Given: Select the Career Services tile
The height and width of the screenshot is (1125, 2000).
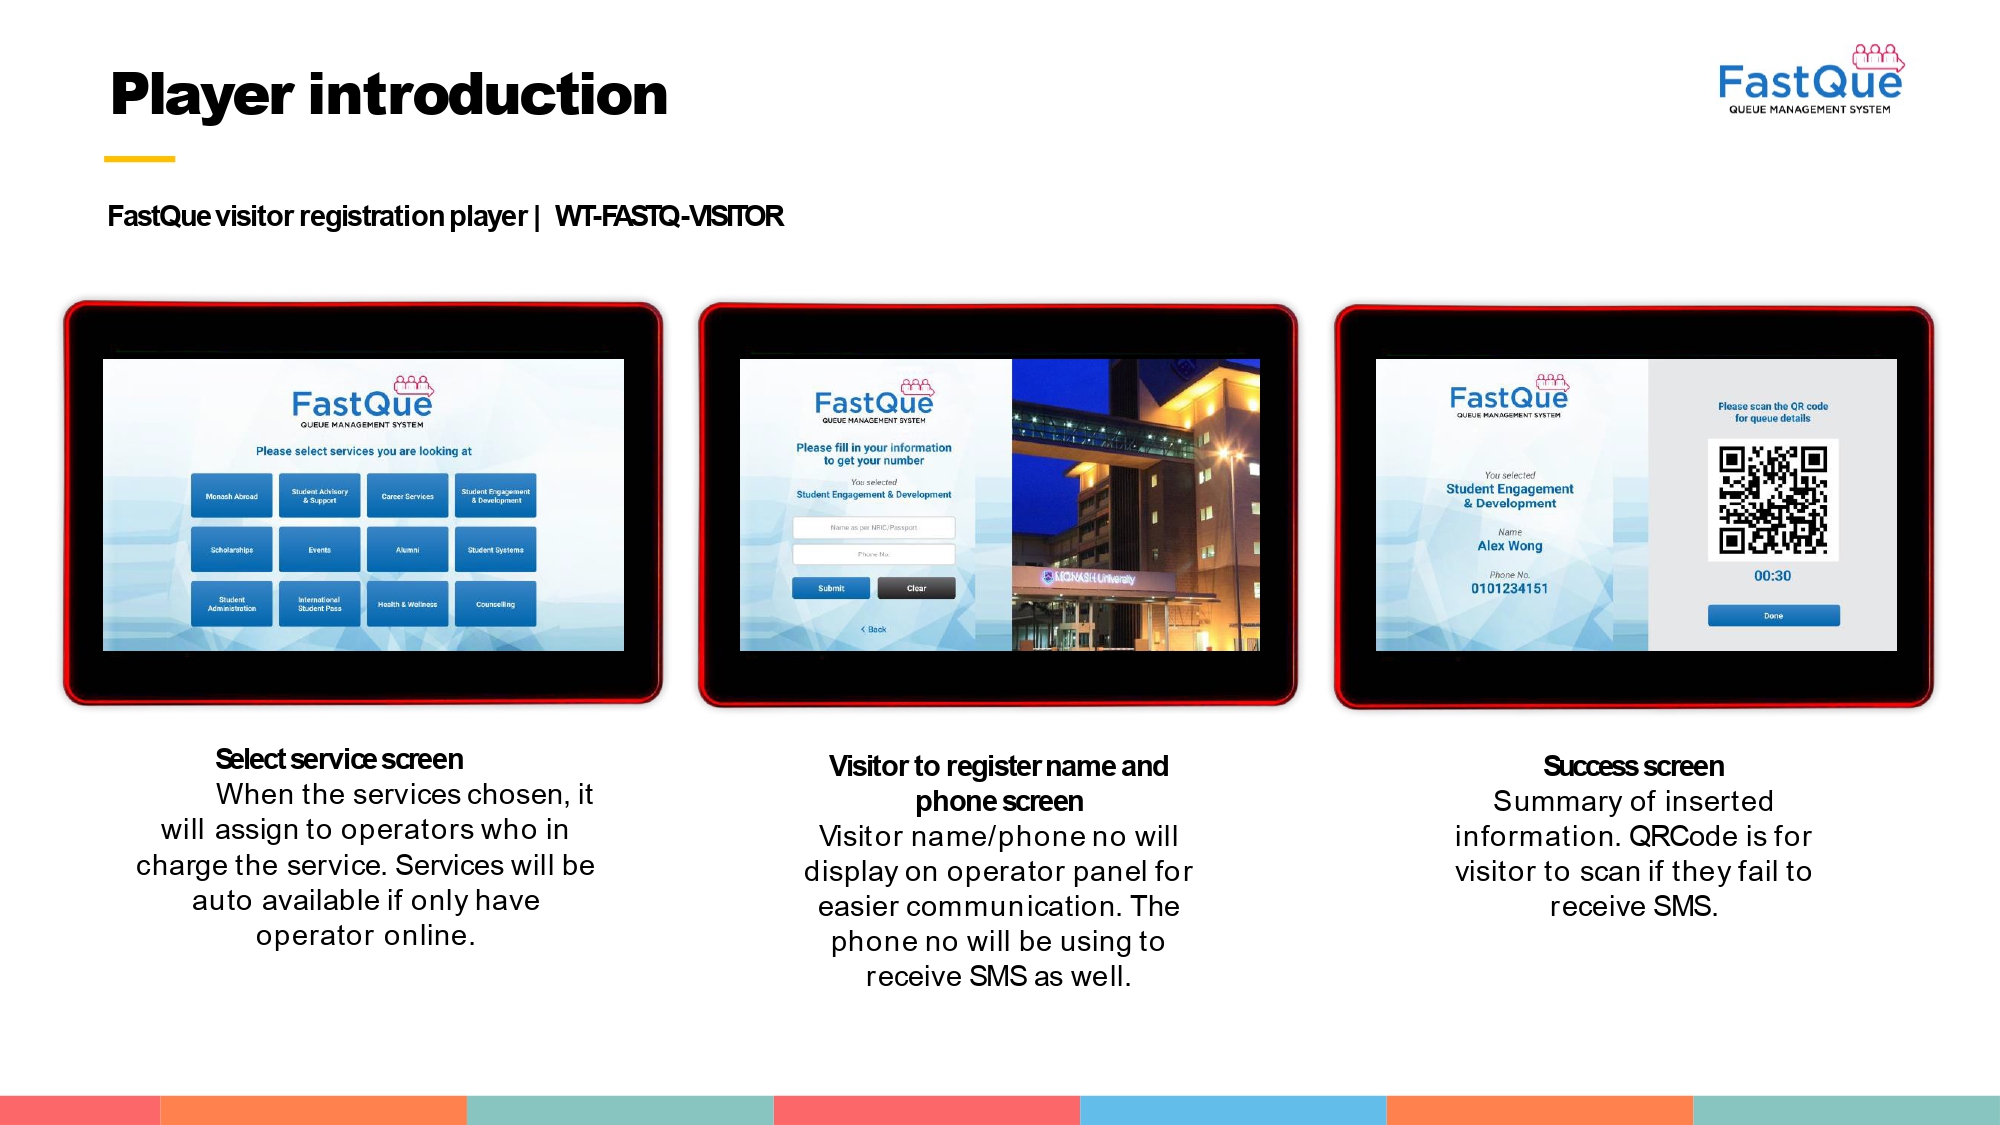Looking at the screenshot, I should point(407,496).
